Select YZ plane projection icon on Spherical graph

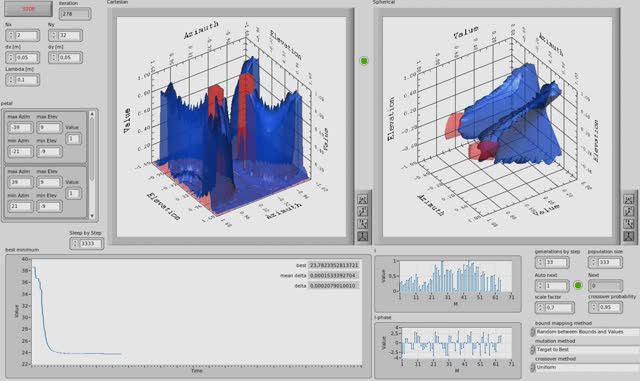[629, 224]
